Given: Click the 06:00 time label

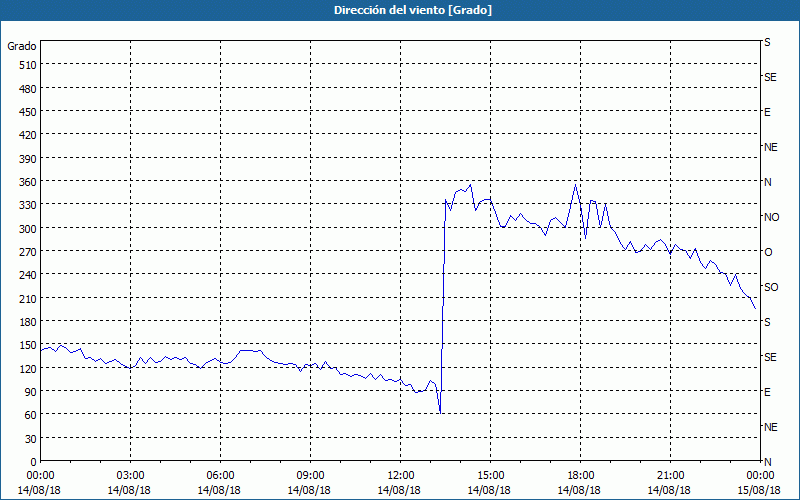Looking at the screenshot, I should coord(219,476).
